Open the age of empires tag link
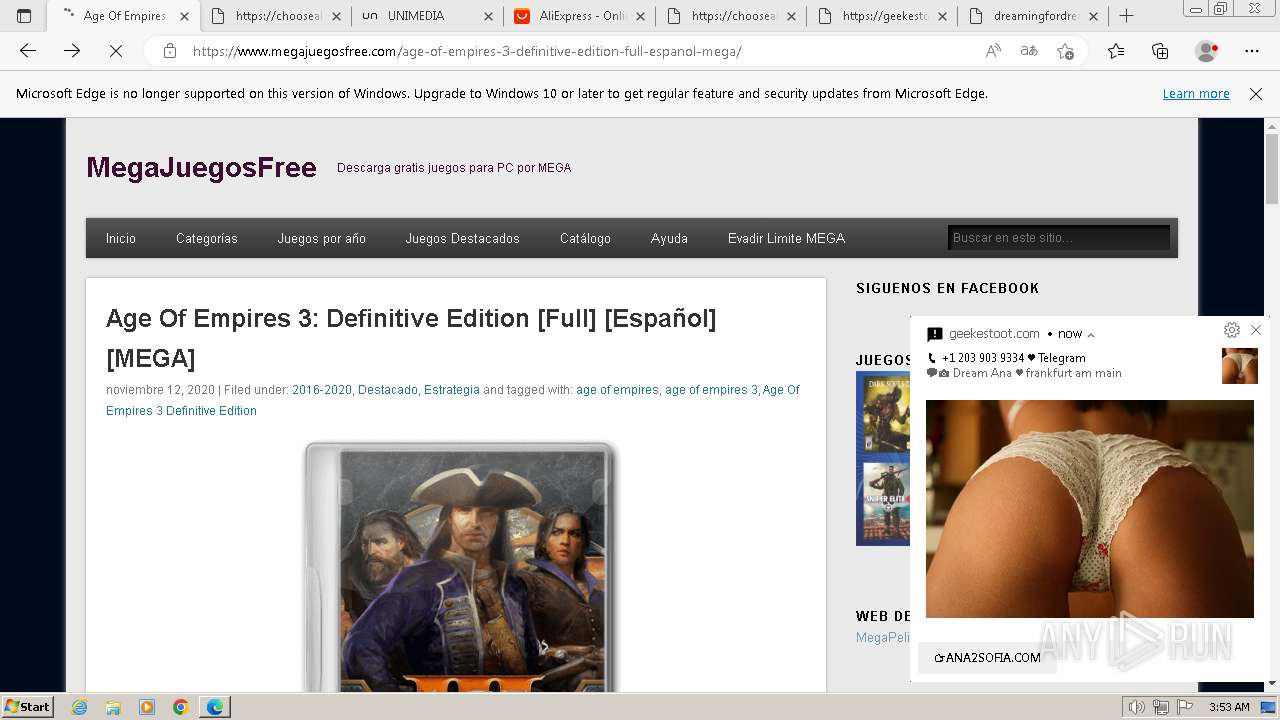1280x720 pixels. pos(617,390)
